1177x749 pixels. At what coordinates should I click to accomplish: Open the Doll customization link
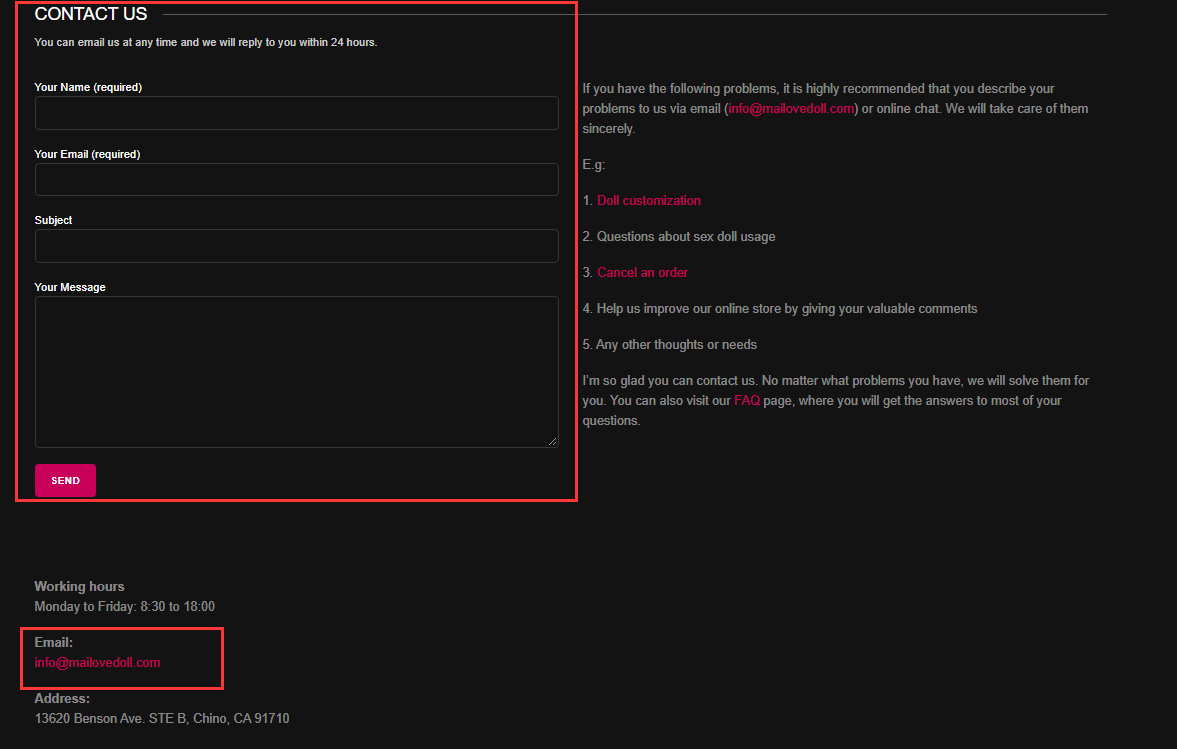(x=649, y=200)
